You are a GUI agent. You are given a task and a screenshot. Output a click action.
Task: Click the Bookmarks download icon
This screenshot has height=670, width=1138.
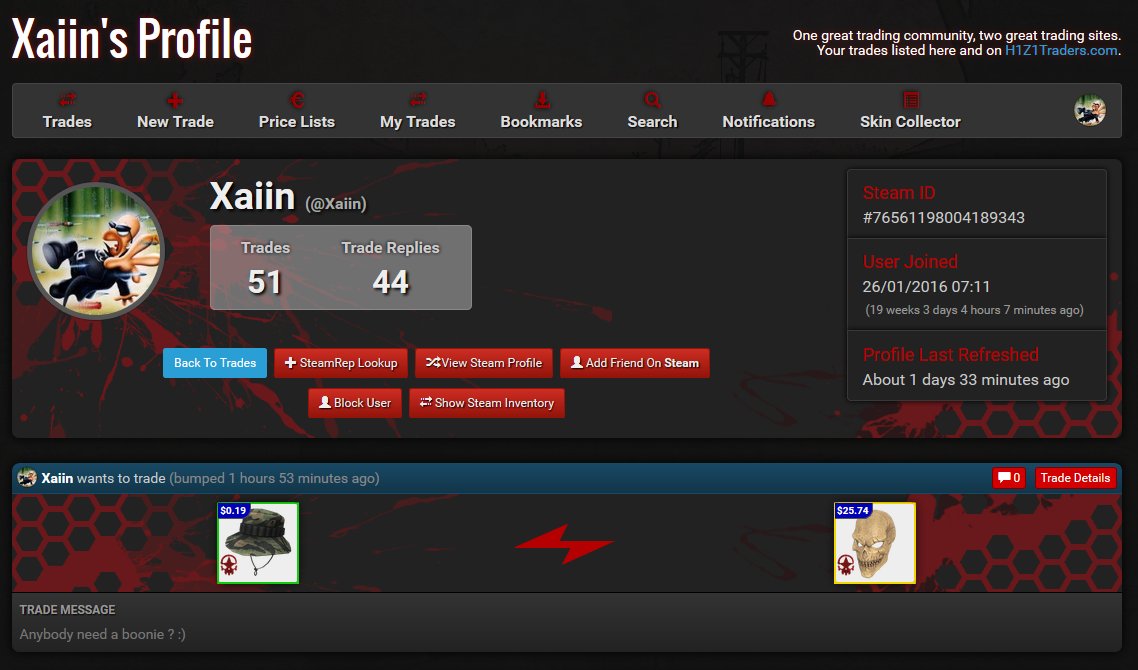[x=541, y=99]
